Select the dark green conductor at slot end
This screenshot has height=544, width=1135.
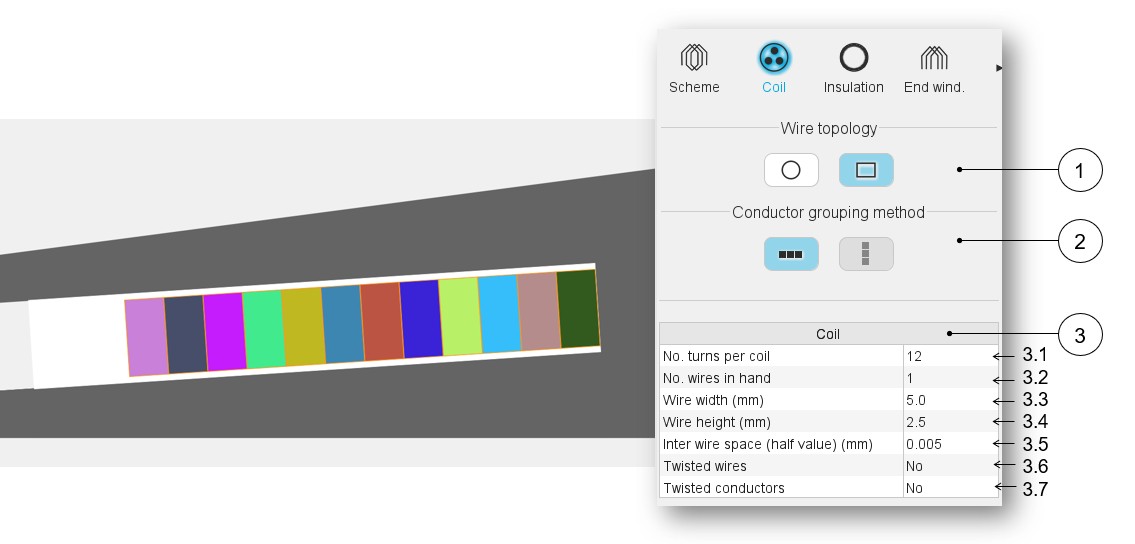[577, 309]
